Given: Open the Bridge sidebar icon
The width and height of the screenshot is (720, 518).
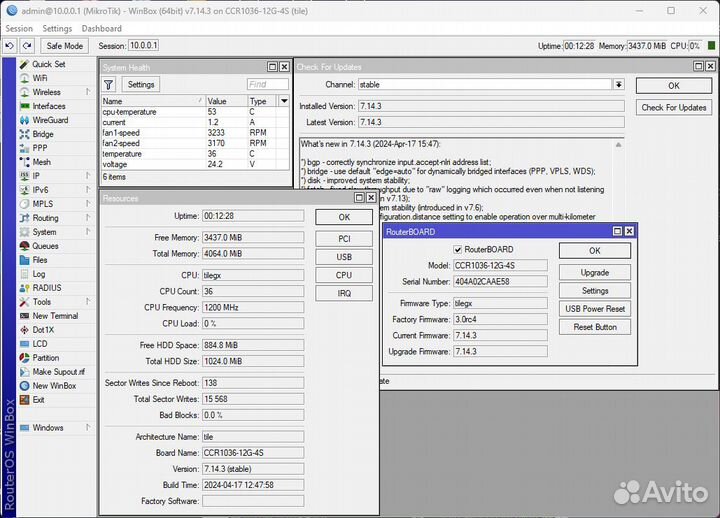Looking at the screenshot, I should point(24,134).
